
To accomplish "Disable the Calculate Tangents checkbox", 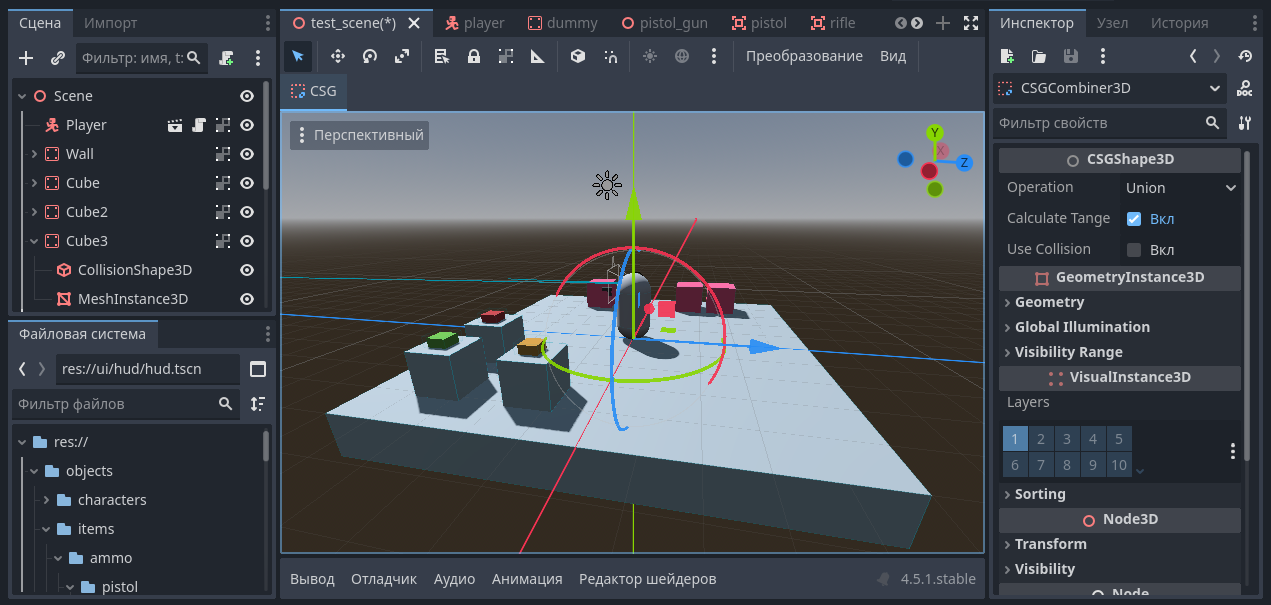I will tap(1134, 219).
